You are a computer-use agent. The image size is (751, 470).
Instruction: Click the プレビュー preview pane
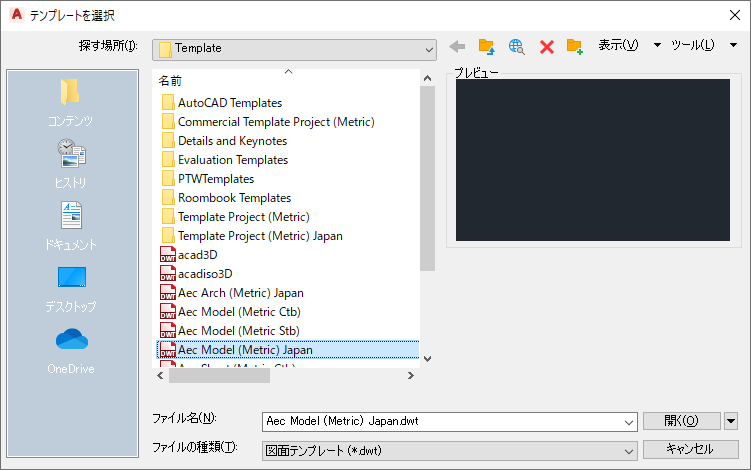[593, 160]
